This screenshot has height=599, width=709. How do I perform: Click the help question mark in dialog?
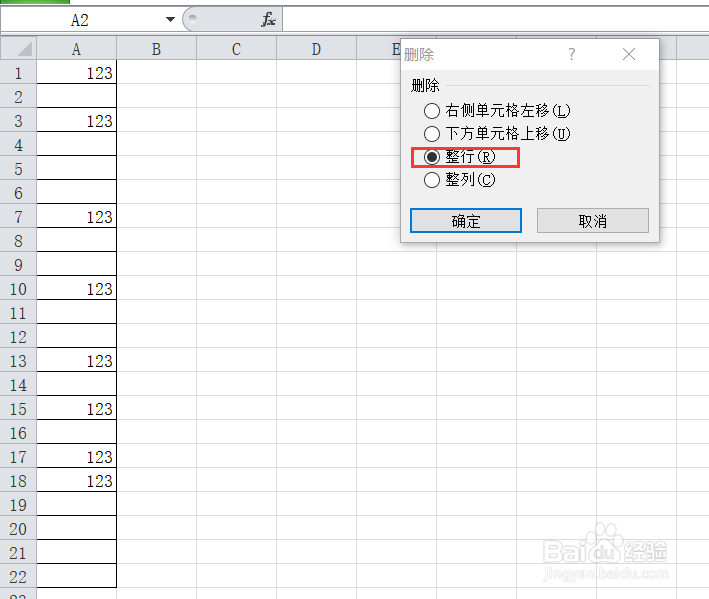(572, 54)
